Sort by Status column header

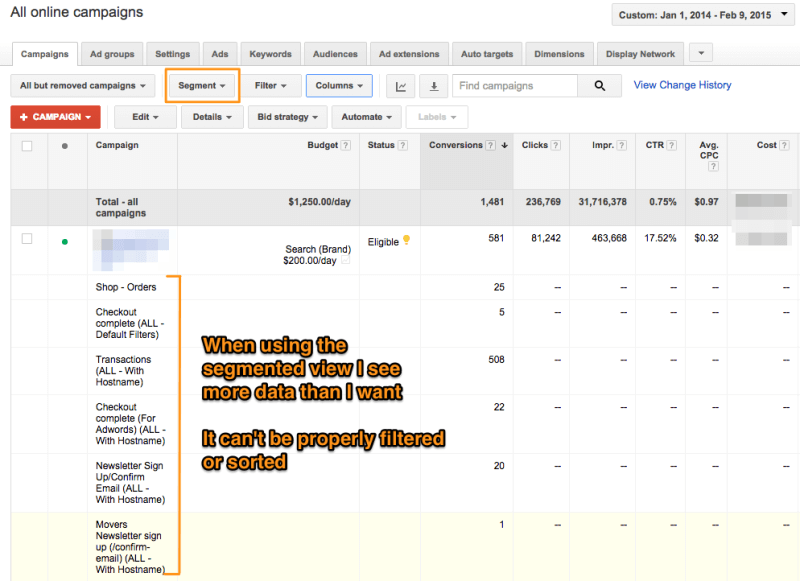(381, 145)
